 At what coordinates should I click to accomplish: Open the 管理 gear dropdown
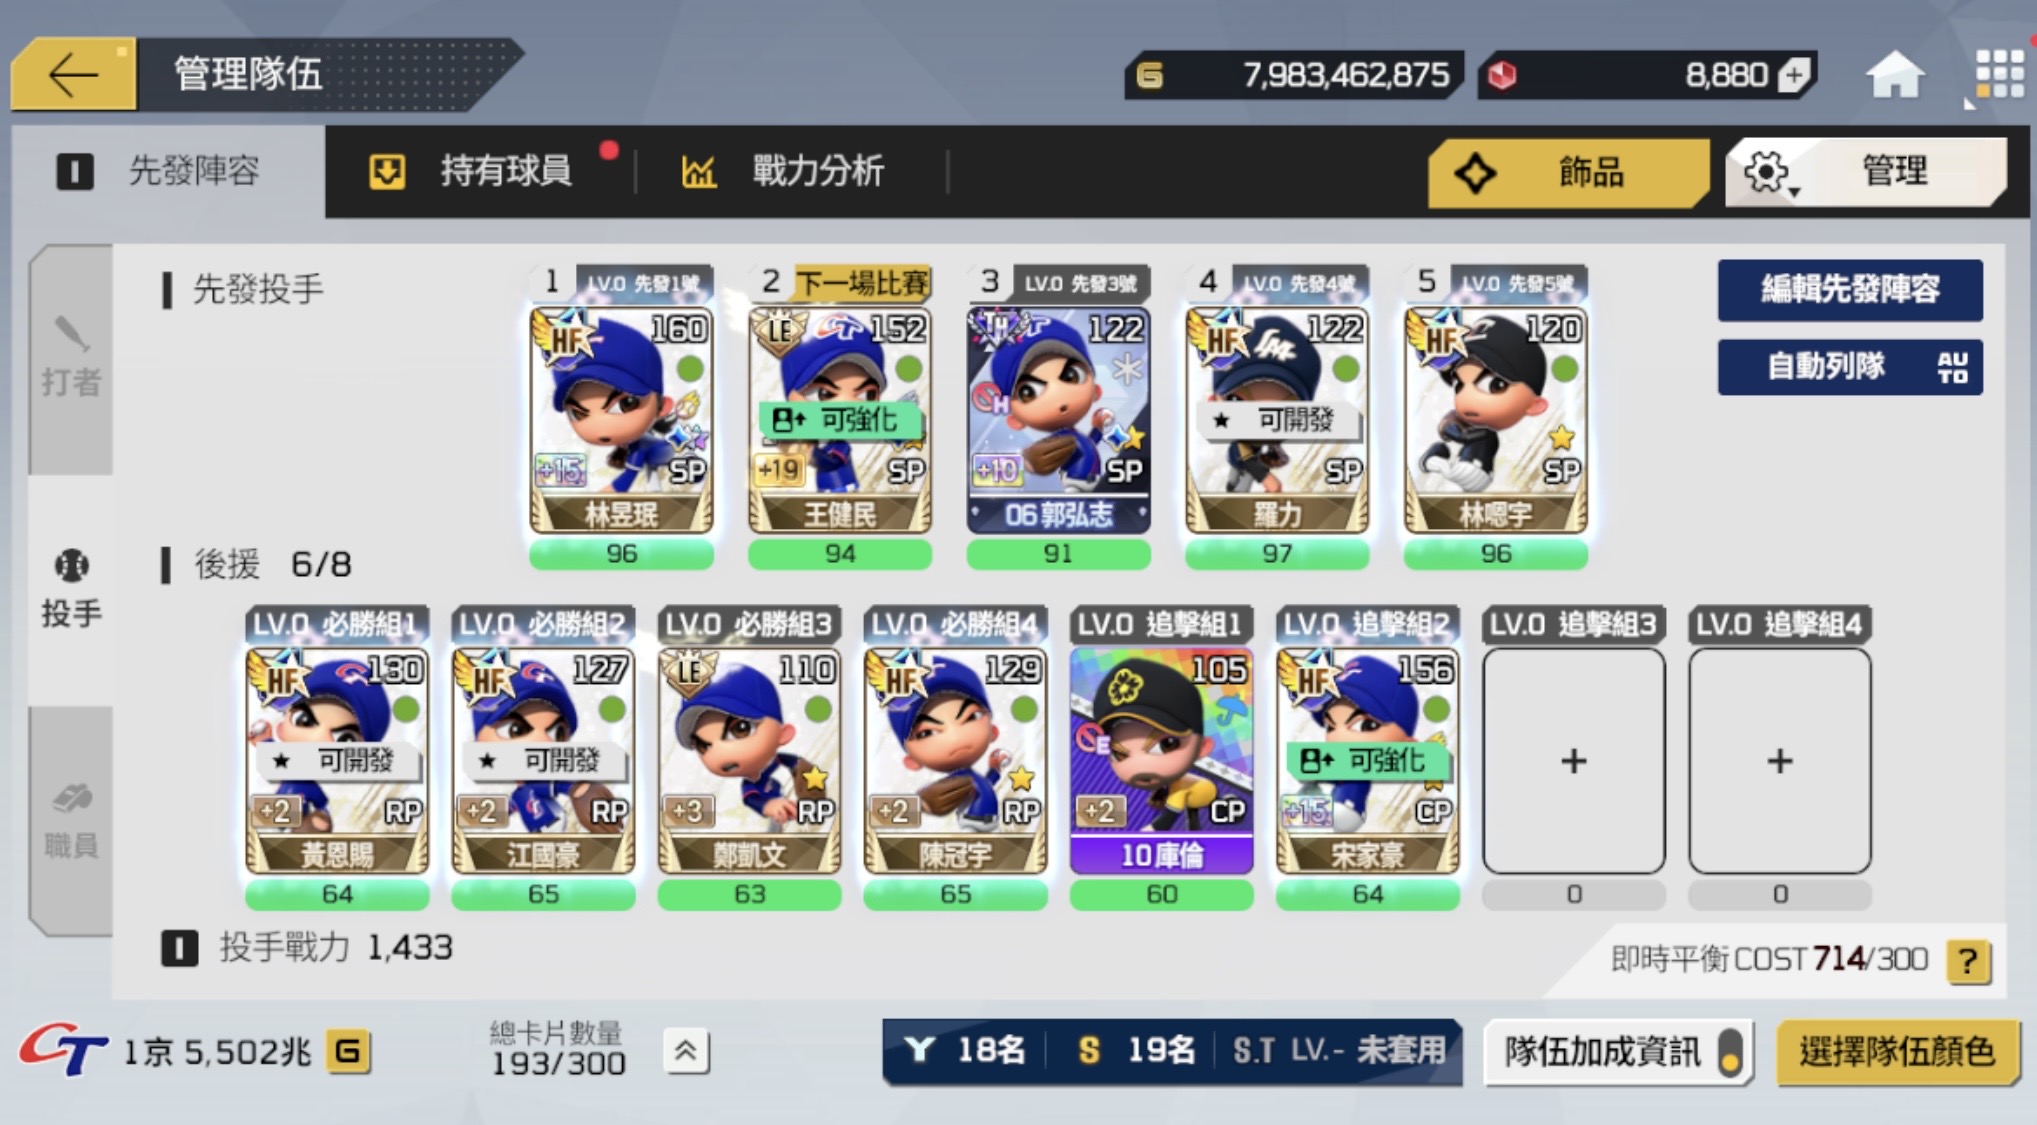(x=1865, y=171)
